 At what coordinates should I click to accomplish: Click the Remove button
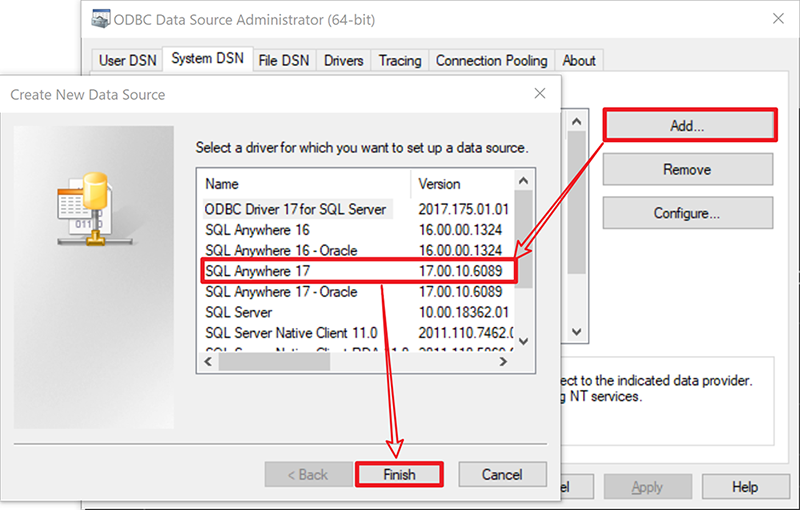pos(687,170)
